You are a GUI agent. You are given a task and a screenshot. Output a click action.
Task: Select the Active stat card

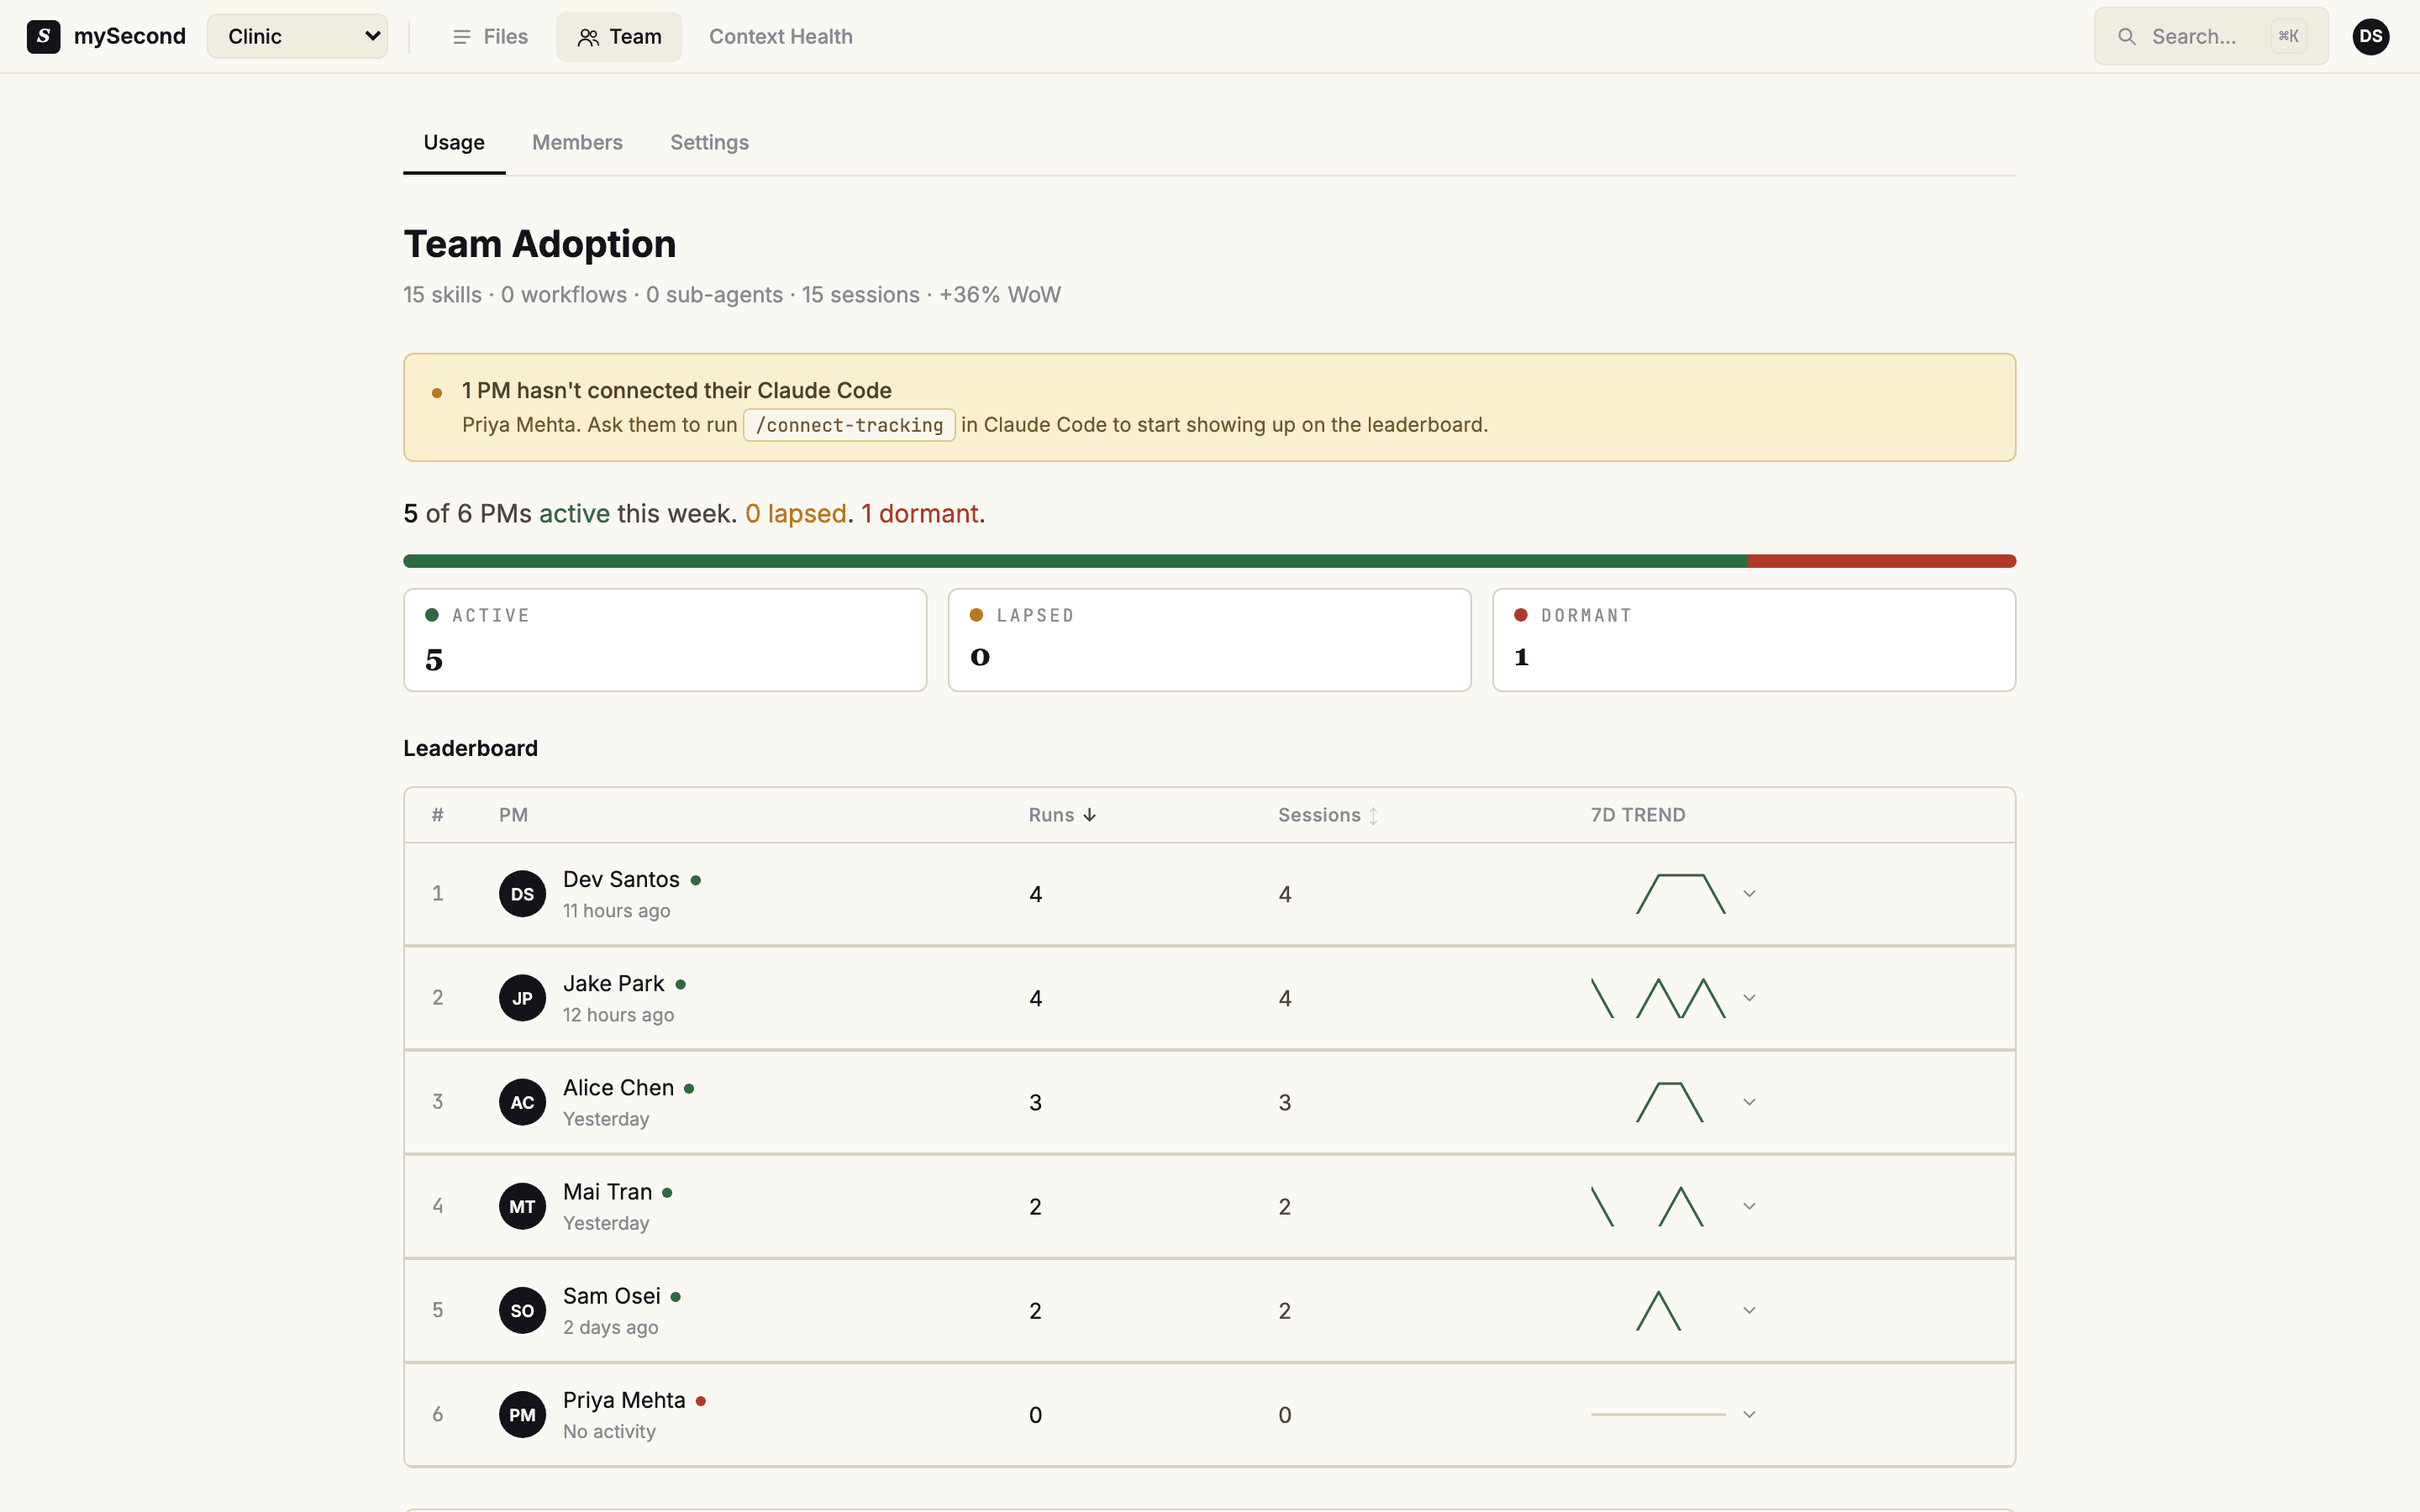pyautogui.click(x=665, y=640)
